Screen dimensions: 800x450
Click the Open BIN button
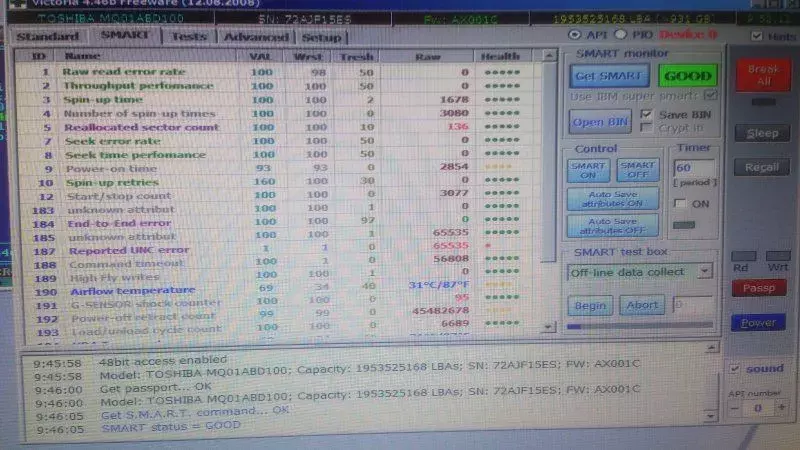pos(600,122)
